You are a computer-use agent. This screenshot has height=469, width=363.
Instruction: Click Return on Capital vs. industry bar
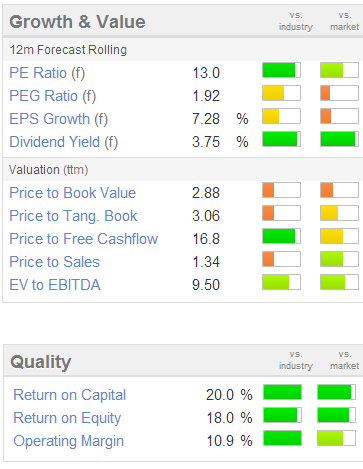282,392
